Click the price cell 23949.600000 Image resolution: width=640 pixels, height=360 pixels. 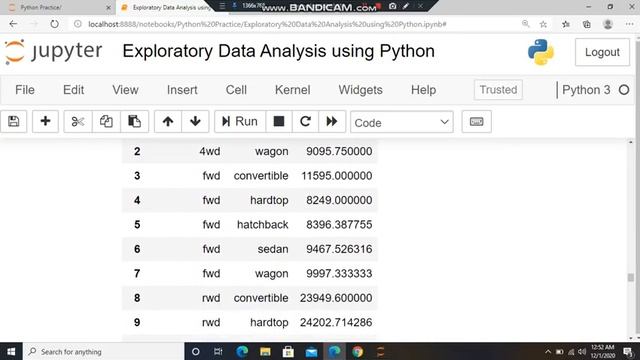[x=336, y=298]
